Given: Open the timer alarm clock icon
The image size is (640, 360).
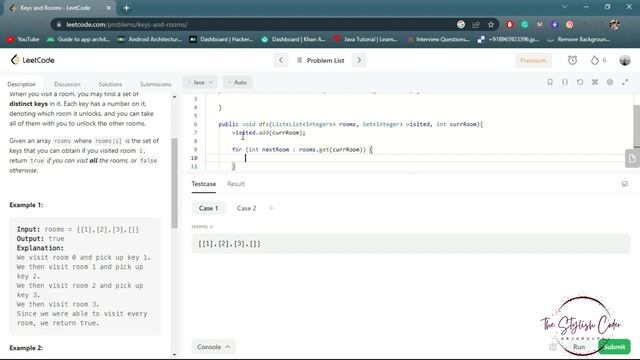Looking at the screenshot, I should pos(572,60).
